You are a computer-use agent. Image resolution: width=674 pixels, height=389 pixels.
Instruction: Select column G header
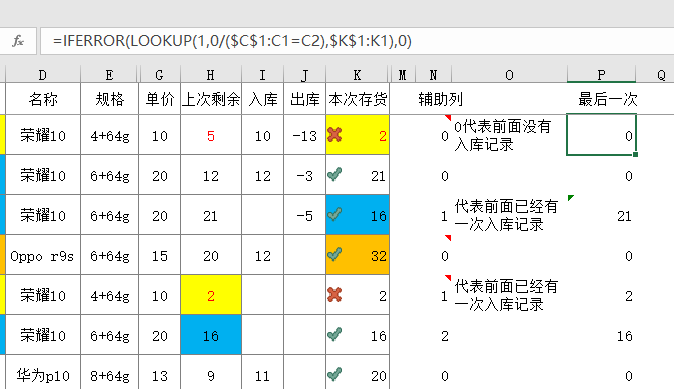click(x=159, y=75)
